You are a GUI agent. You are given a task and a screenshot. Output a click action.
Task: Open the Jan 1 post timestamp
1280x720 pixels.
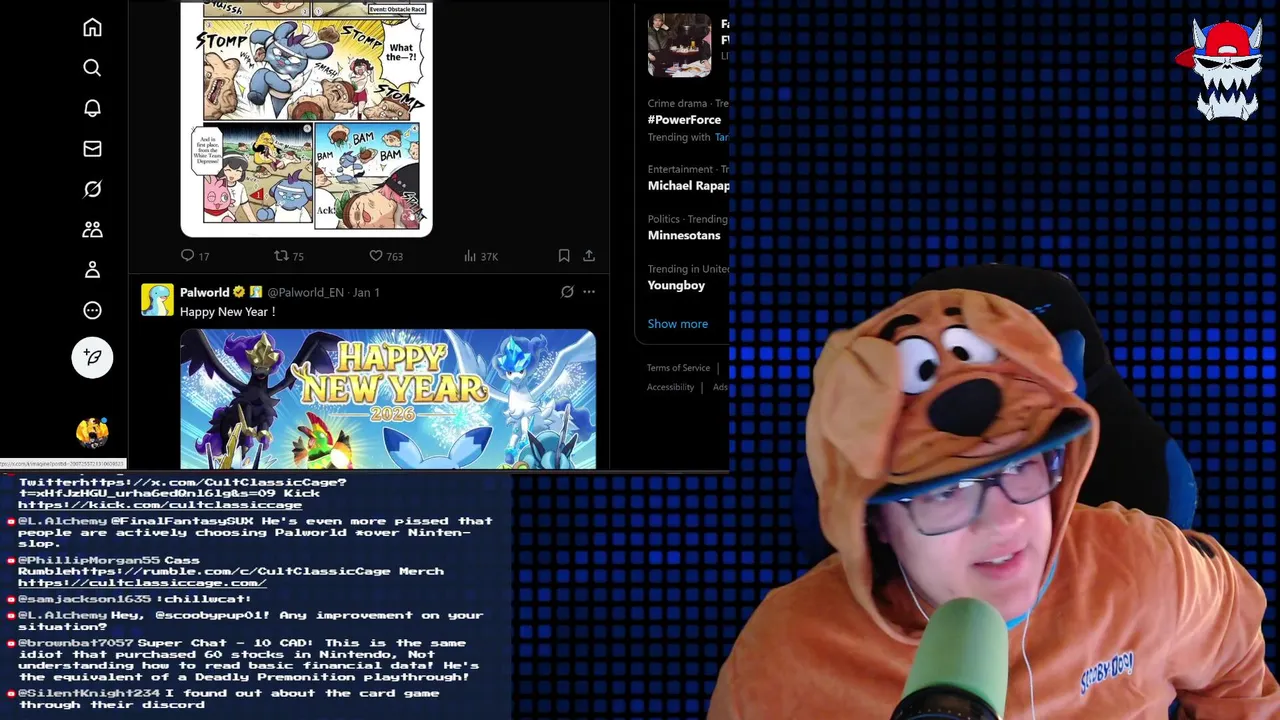tap(366, 292)
